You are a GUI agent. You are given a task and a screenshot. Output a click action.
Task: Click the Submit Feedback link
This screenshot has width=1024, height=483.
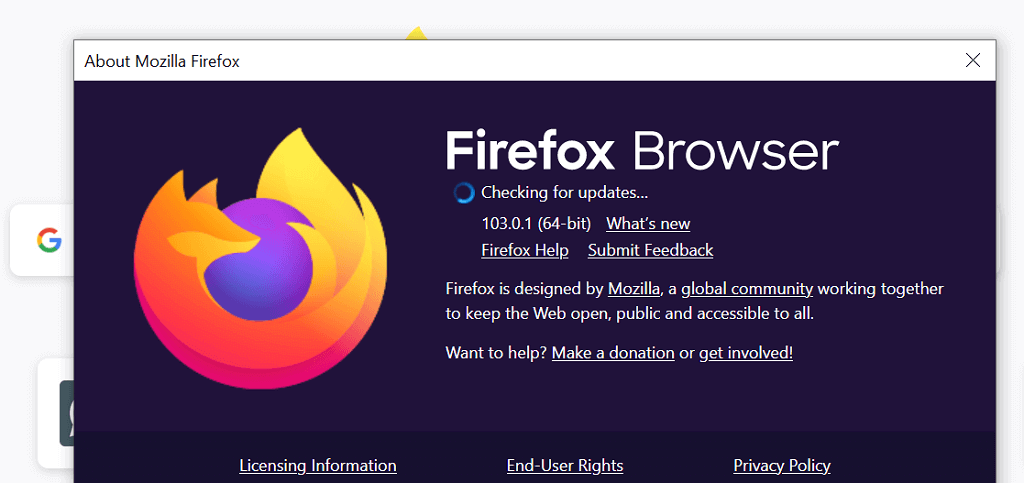pos(650,250)
